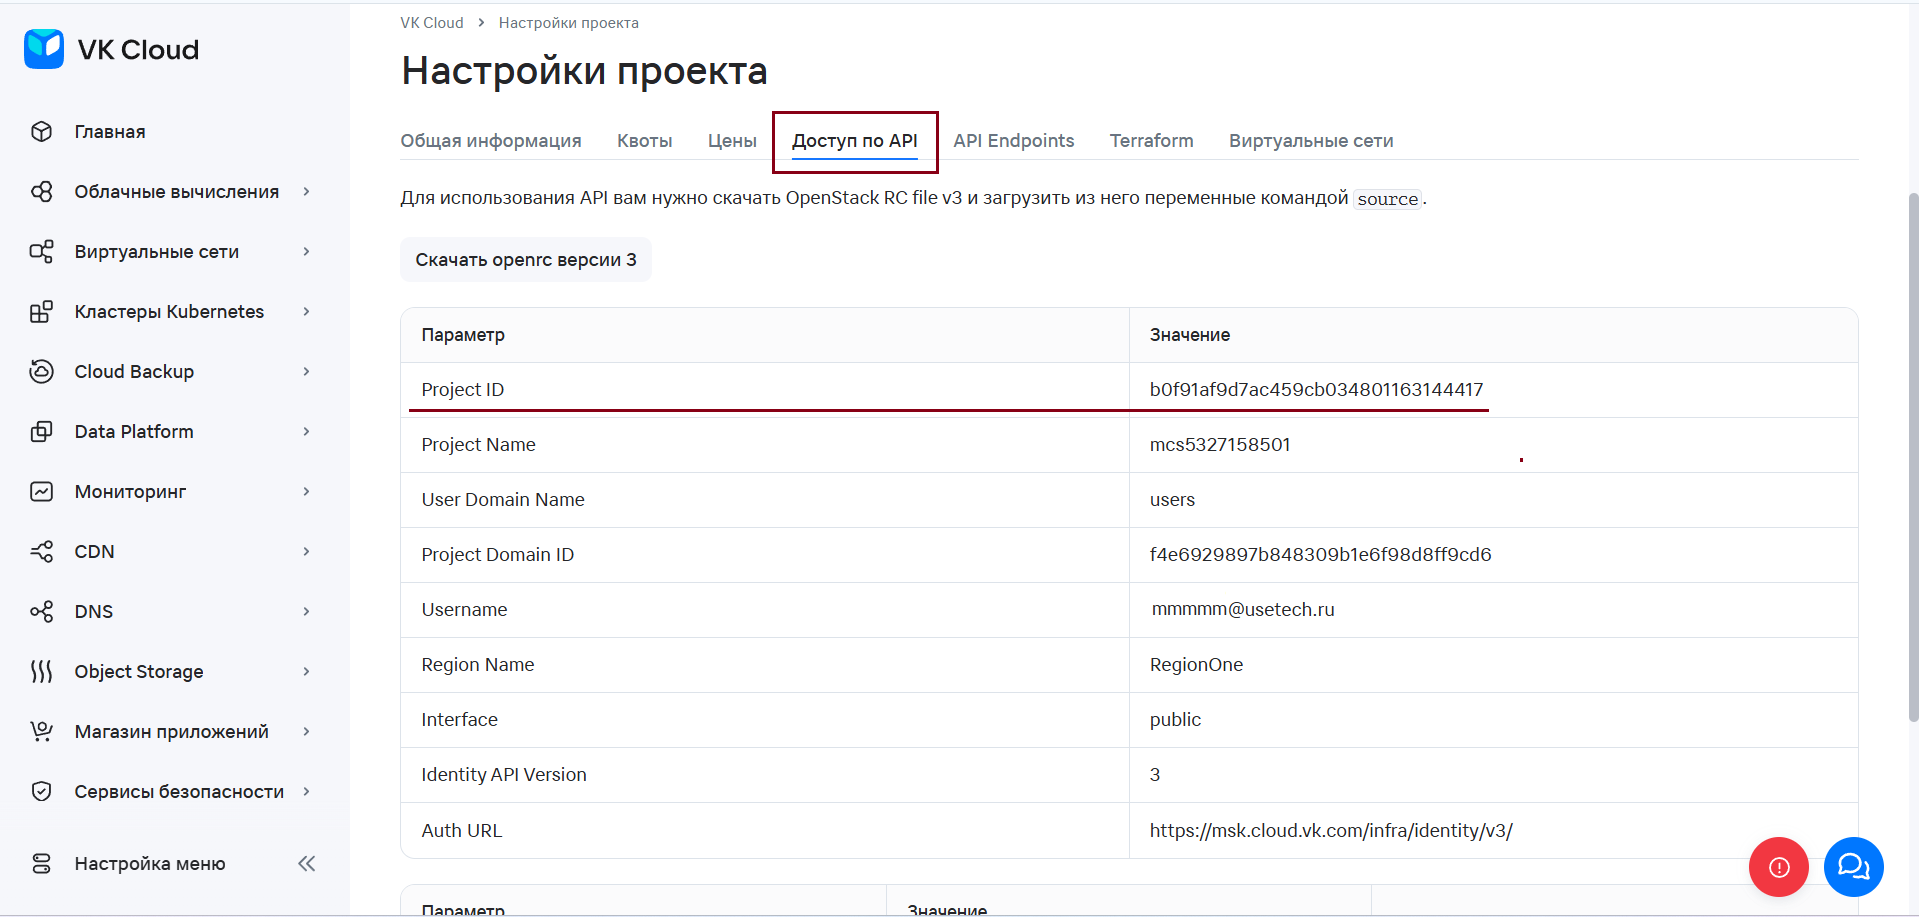This screenshot has height=917, width=1919.
Task: Click the DNS sidebar icon
Action: pos(41,612)
